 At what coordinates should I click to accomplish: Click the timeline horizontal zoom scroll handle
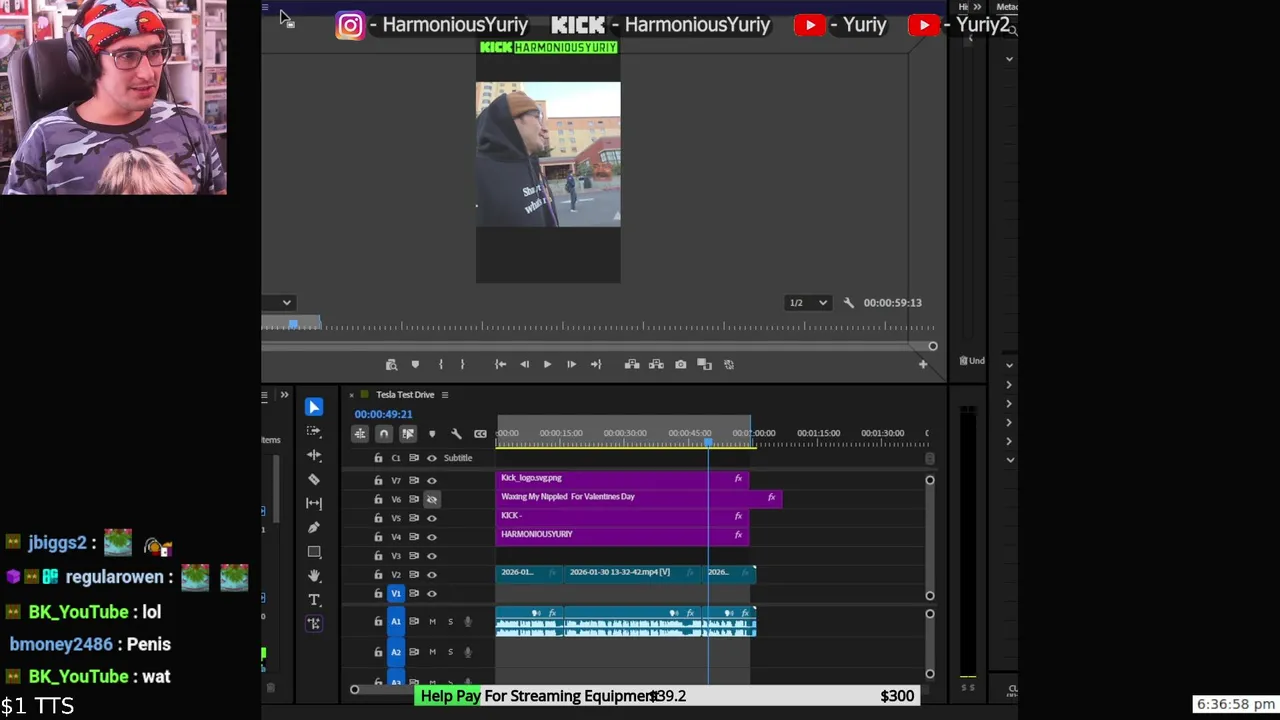click(354, 689)
